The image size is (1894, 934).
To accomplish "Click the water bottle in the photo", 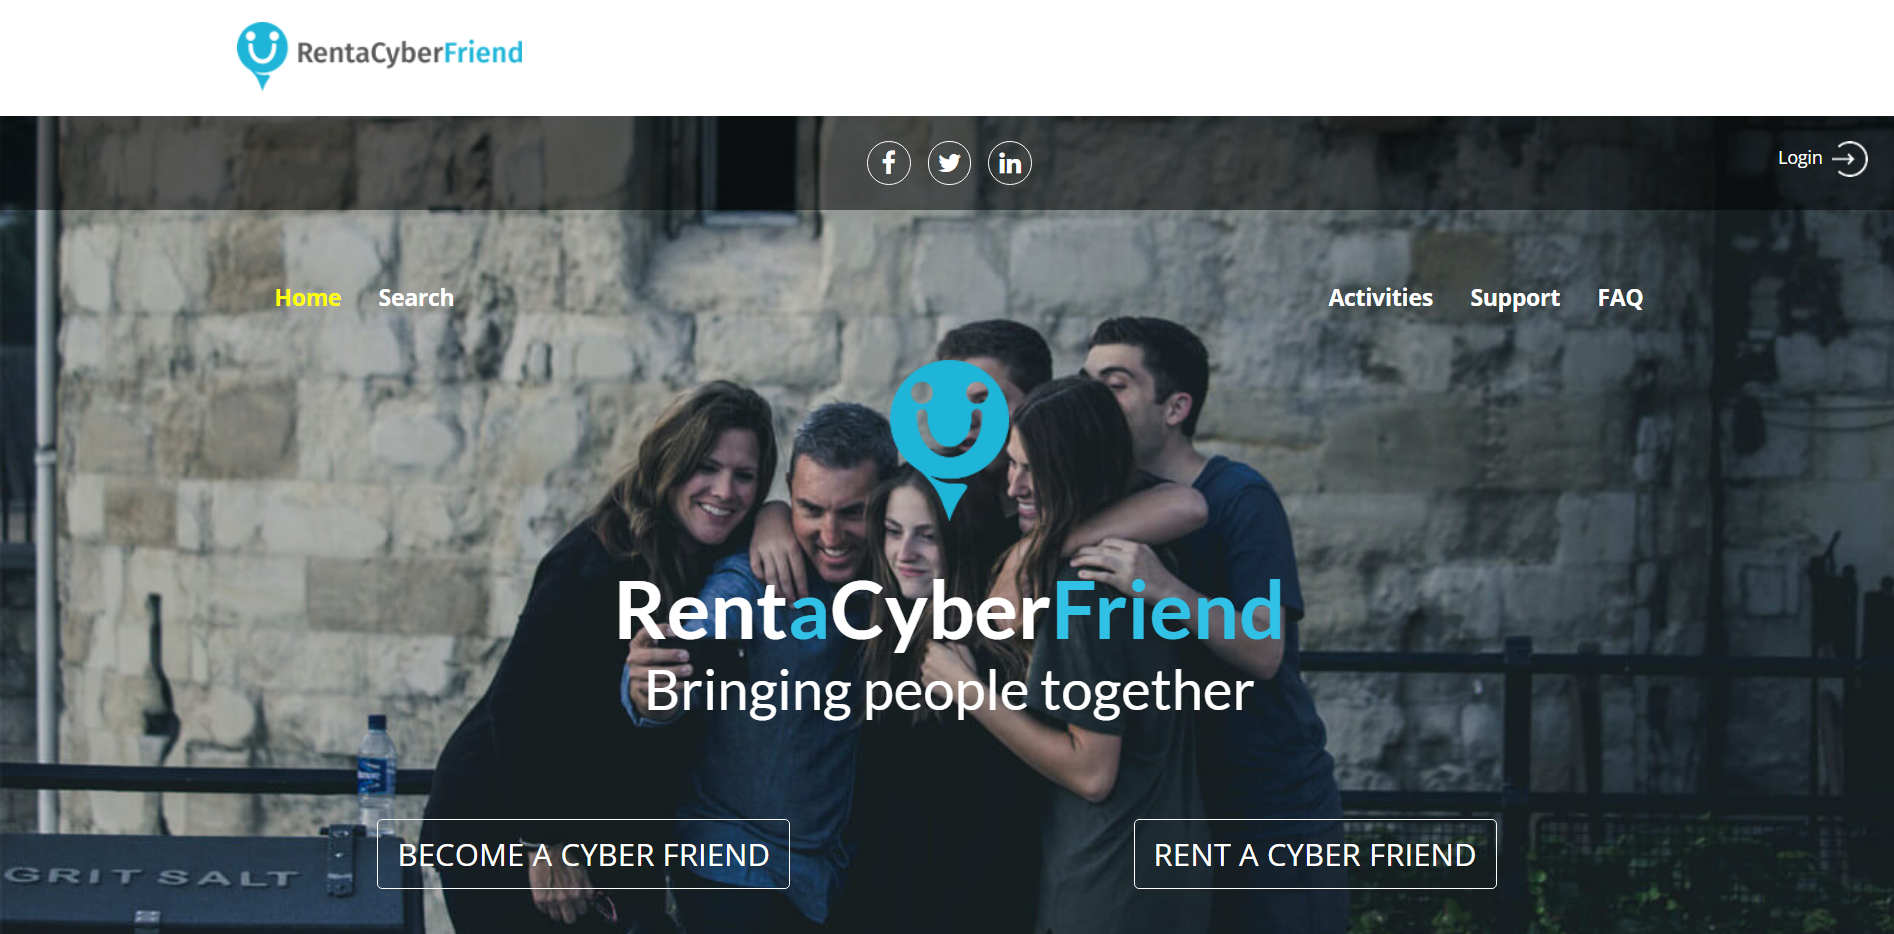I will pos(376,762).
